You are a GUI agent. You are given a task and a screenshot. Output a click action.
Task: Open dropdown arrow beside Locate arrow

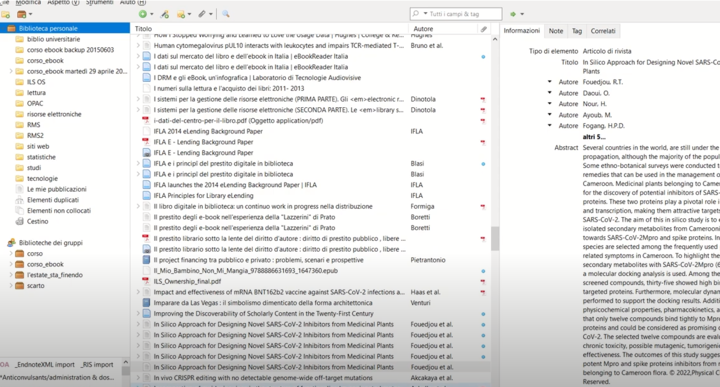pos(522,14)
